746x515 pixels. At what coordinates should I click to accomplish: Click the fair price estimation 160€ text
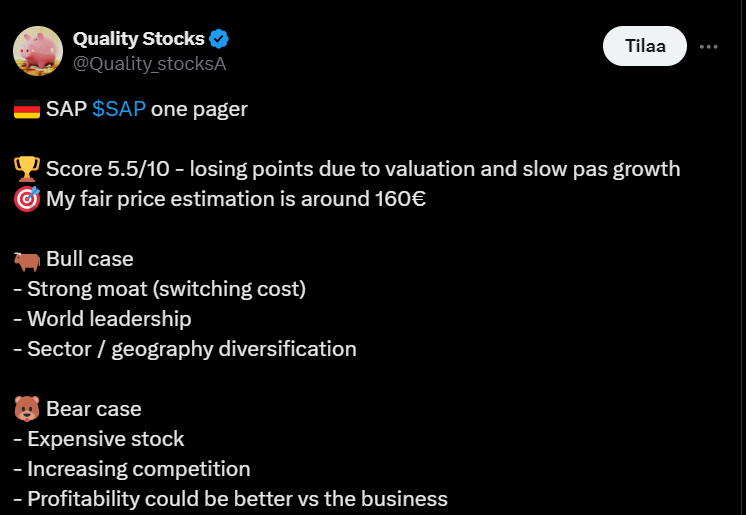point(236,198)
